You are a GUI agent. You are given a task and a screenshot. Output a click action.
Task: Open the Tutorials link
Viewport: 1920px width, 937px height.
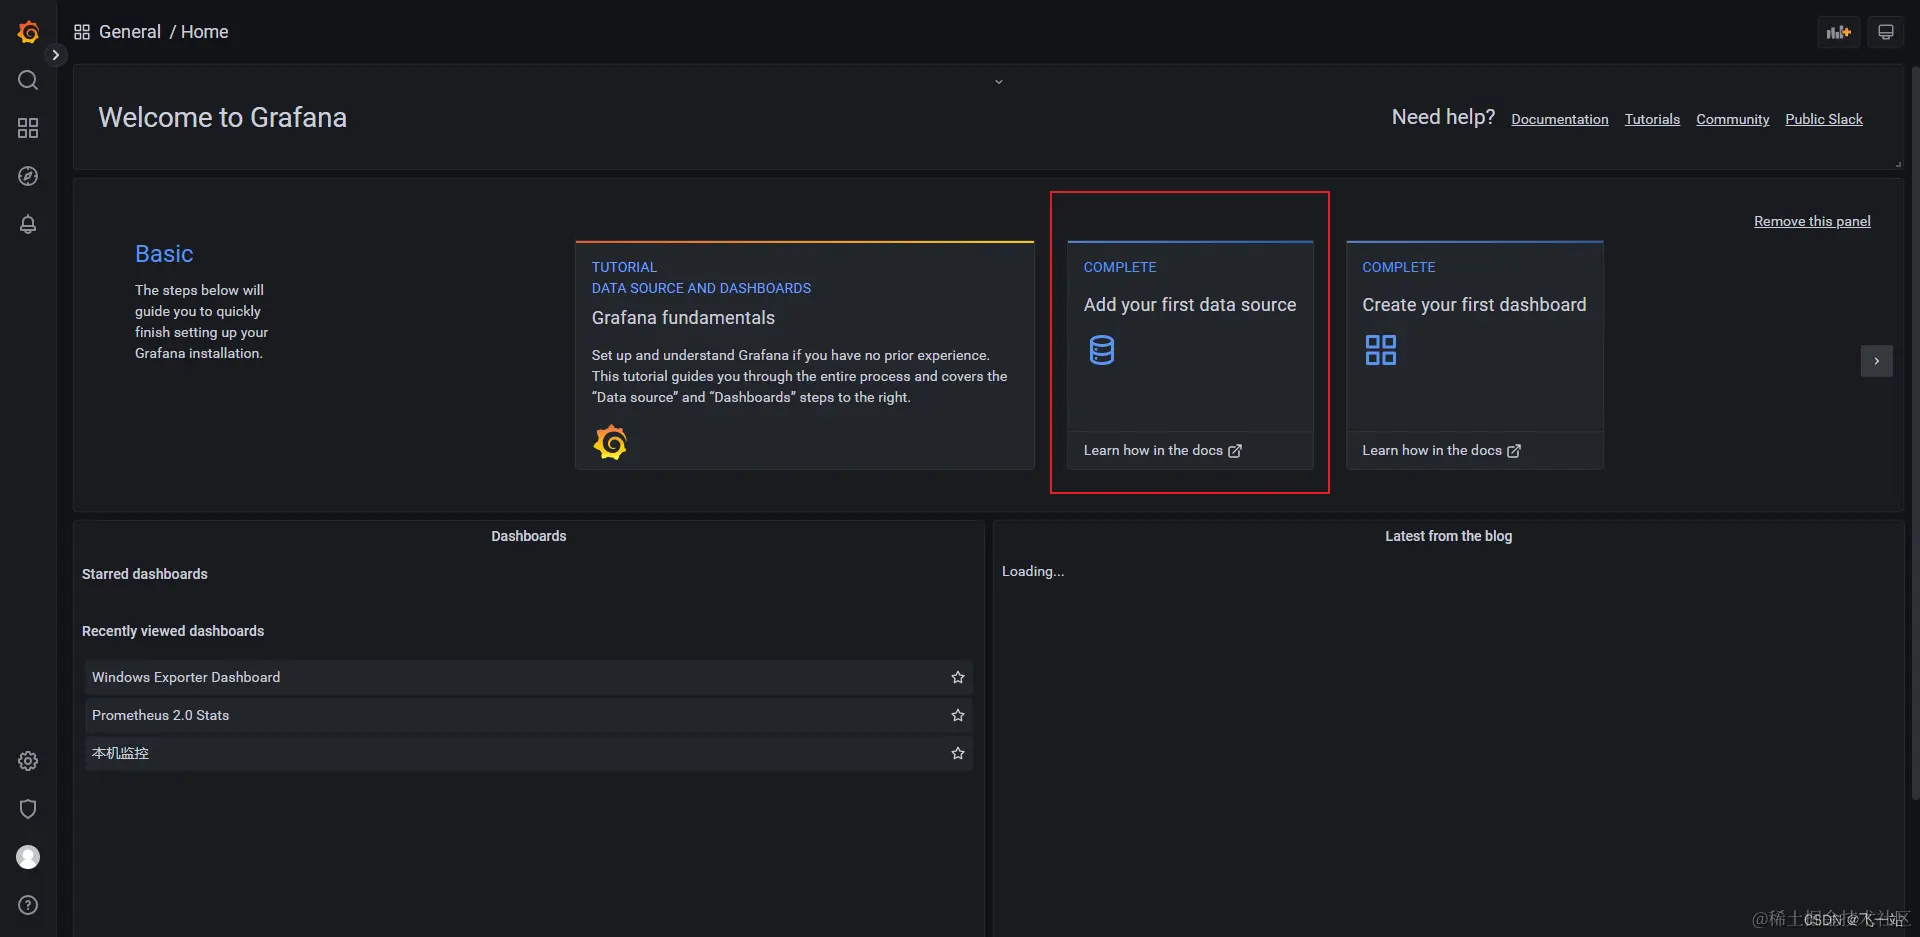pos(1652,119)
